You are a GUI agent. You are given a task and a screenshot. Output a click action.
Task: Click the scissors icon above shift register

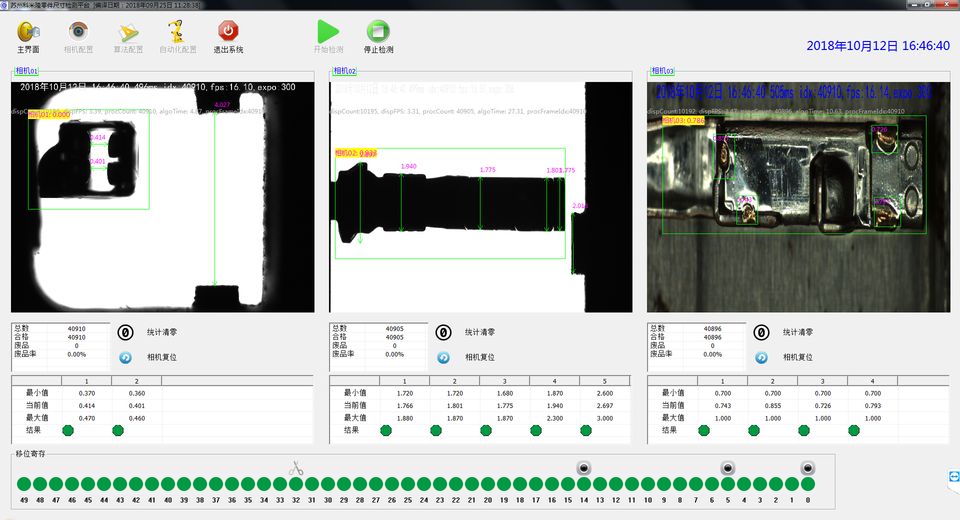(x=295, y=468)
